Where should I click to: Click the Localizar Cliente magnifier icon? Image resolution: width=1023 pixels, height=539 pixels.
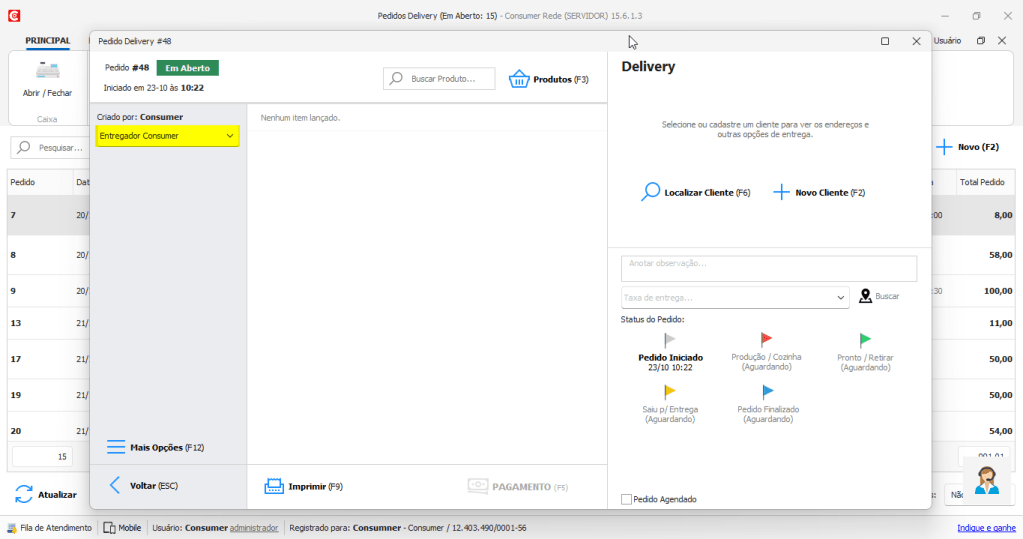tap(651, 192)
